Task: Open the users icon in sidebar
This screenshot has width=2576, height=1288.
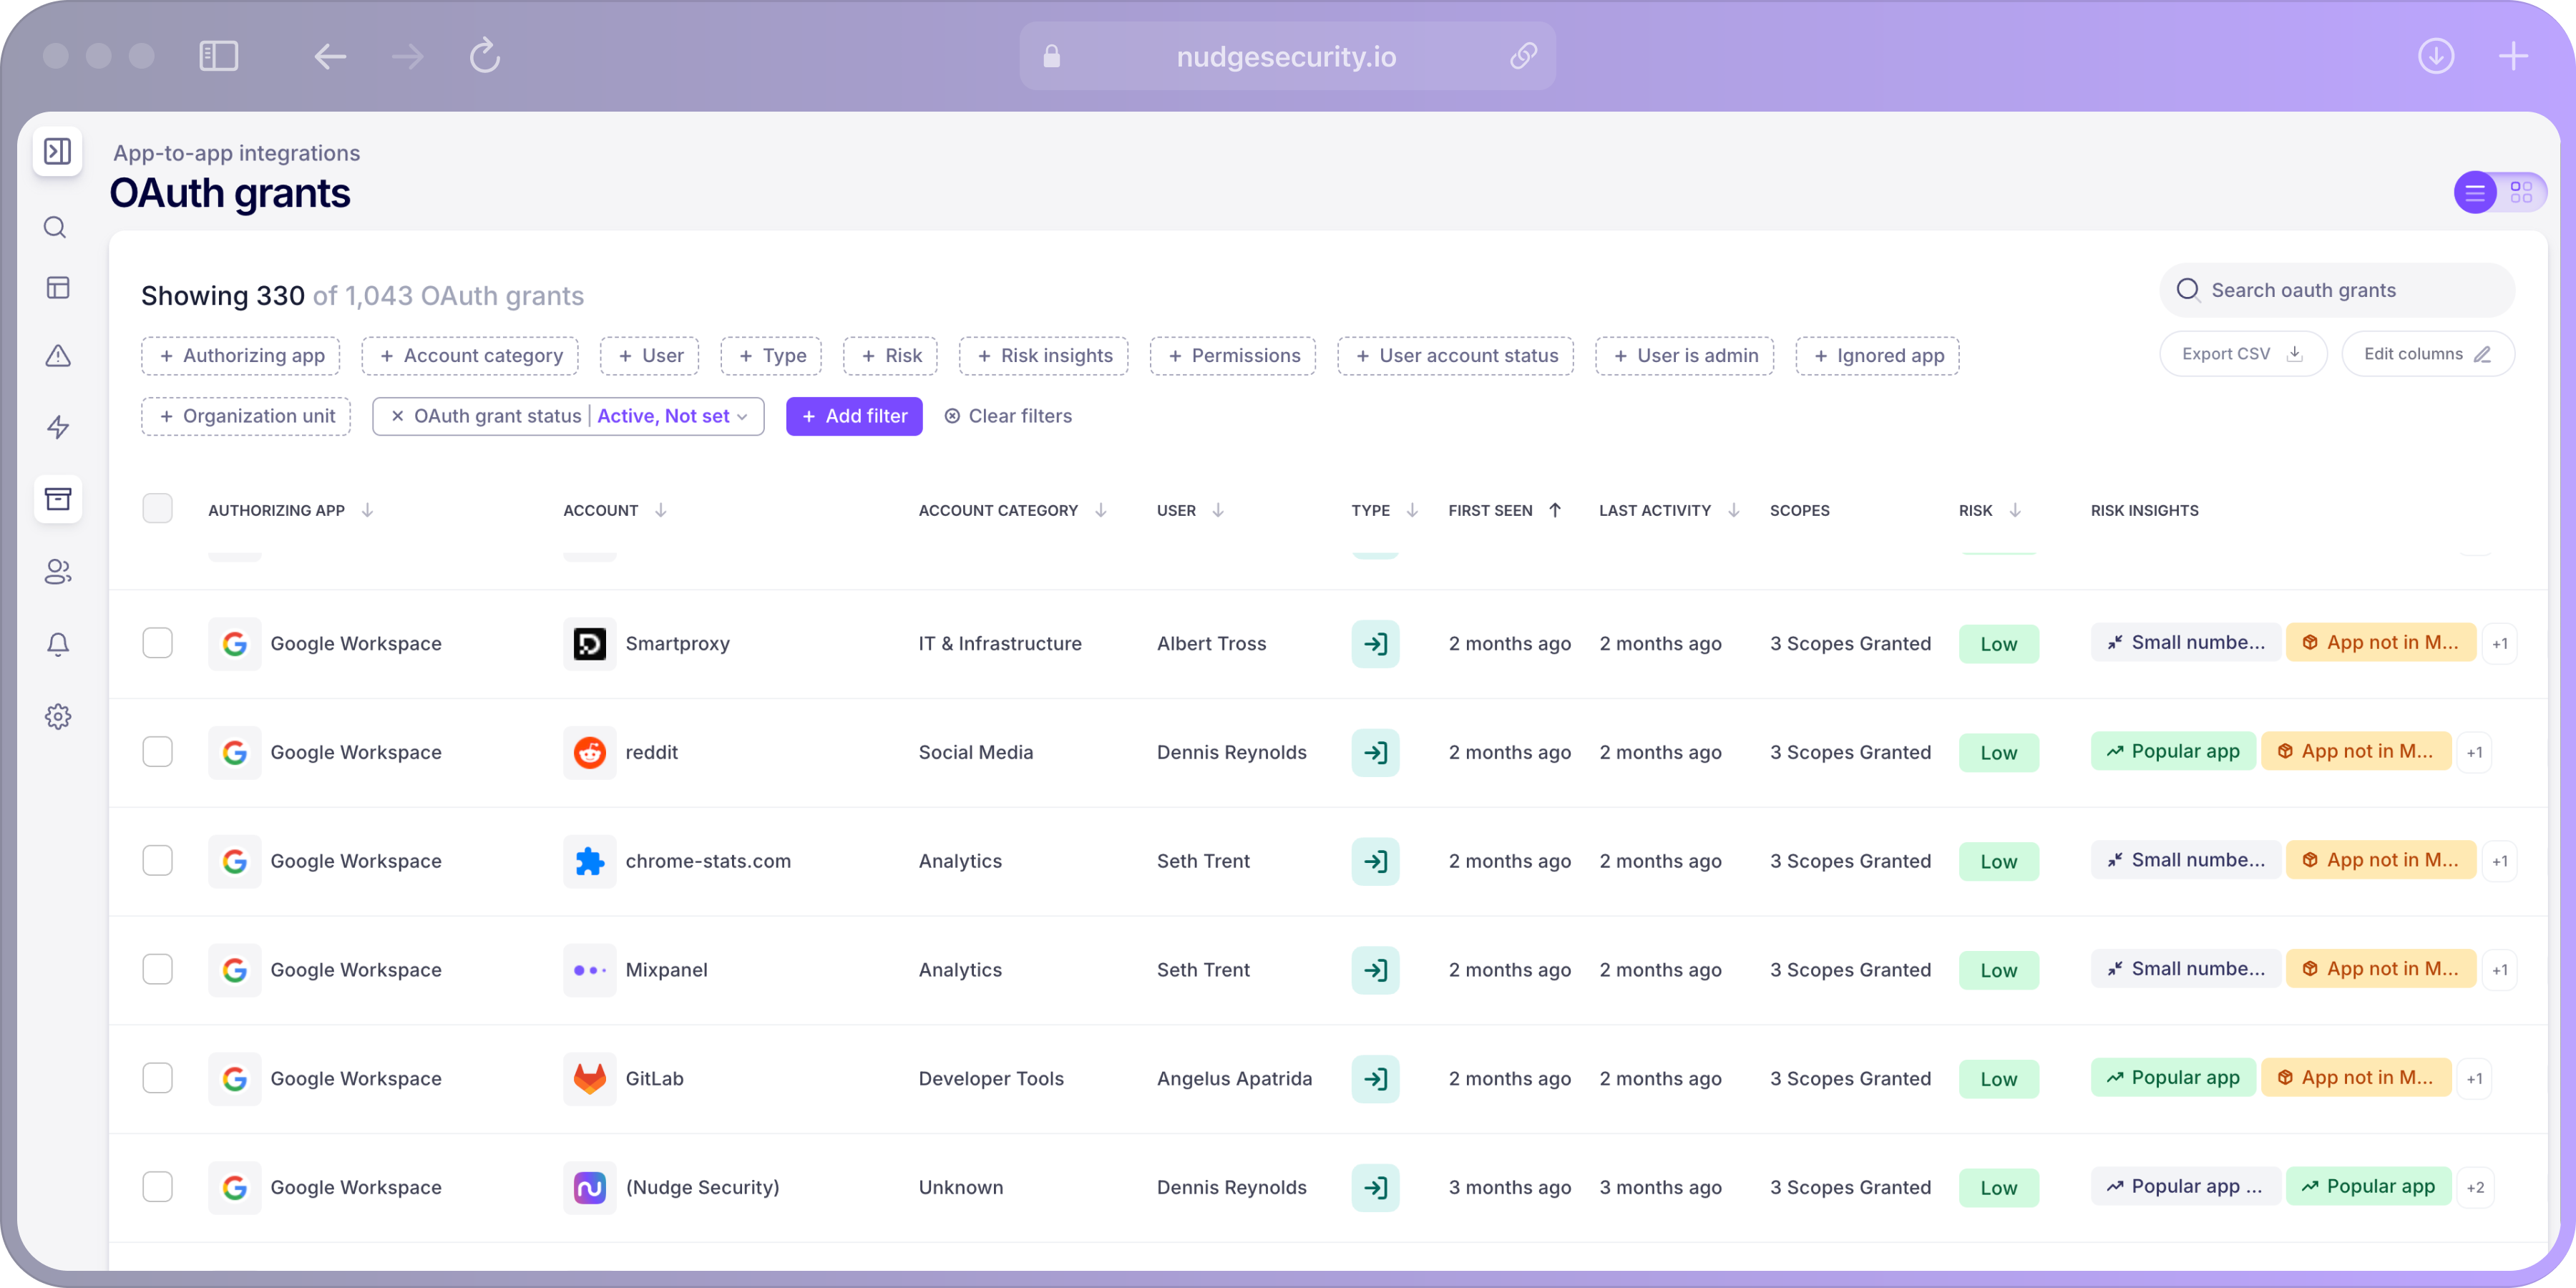Action: 58,571
